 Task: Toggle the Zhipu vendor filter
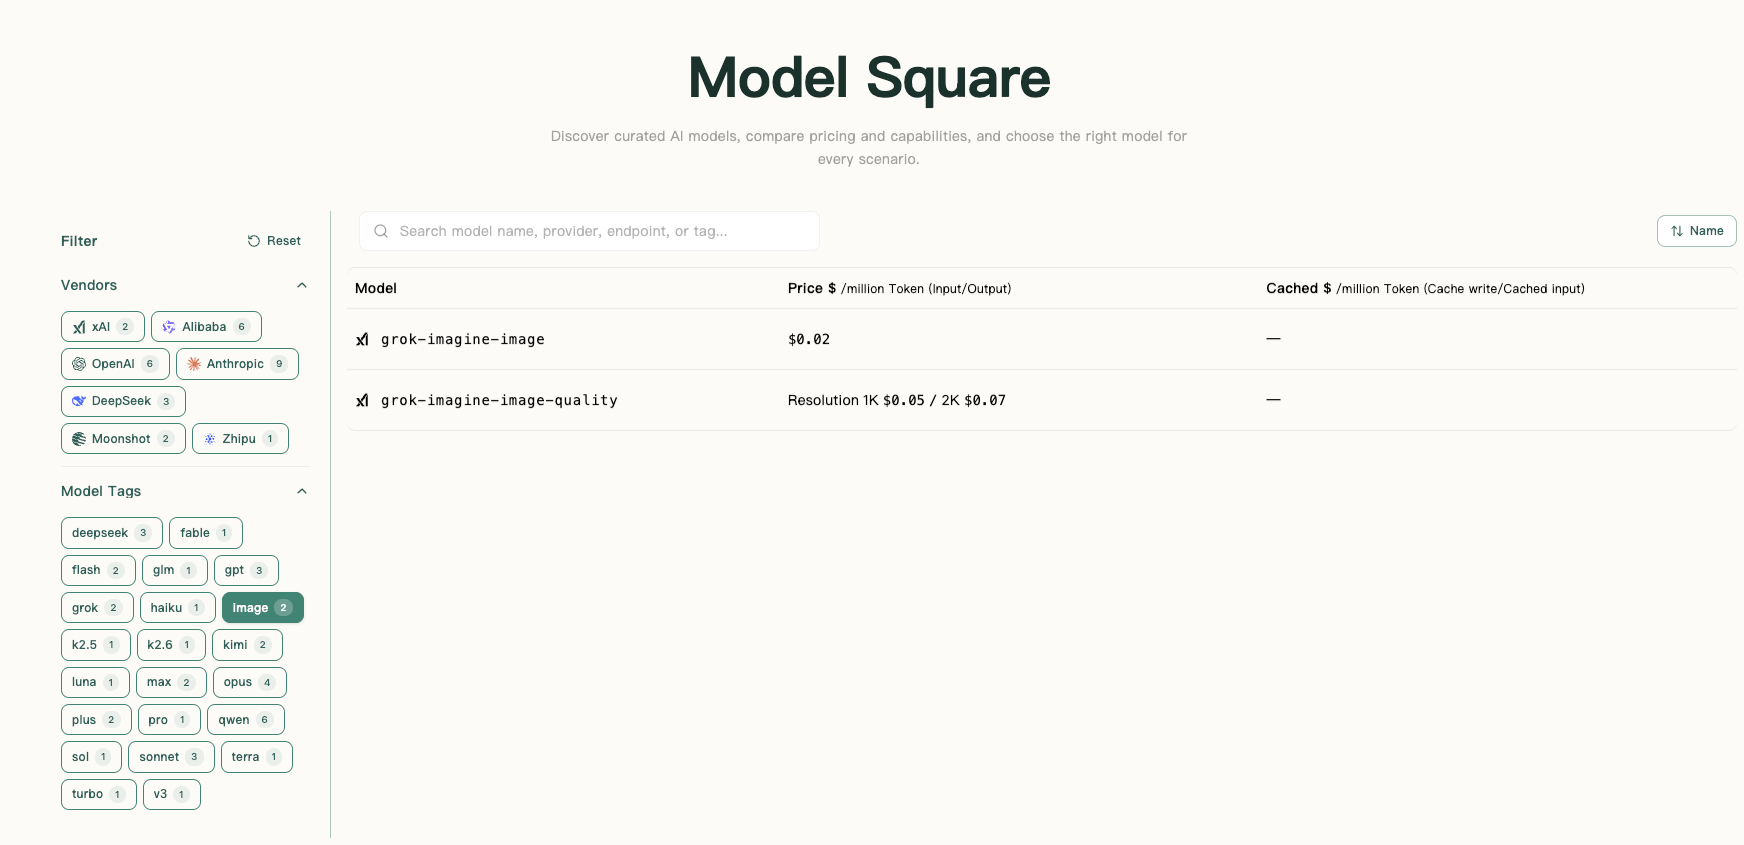240,439
